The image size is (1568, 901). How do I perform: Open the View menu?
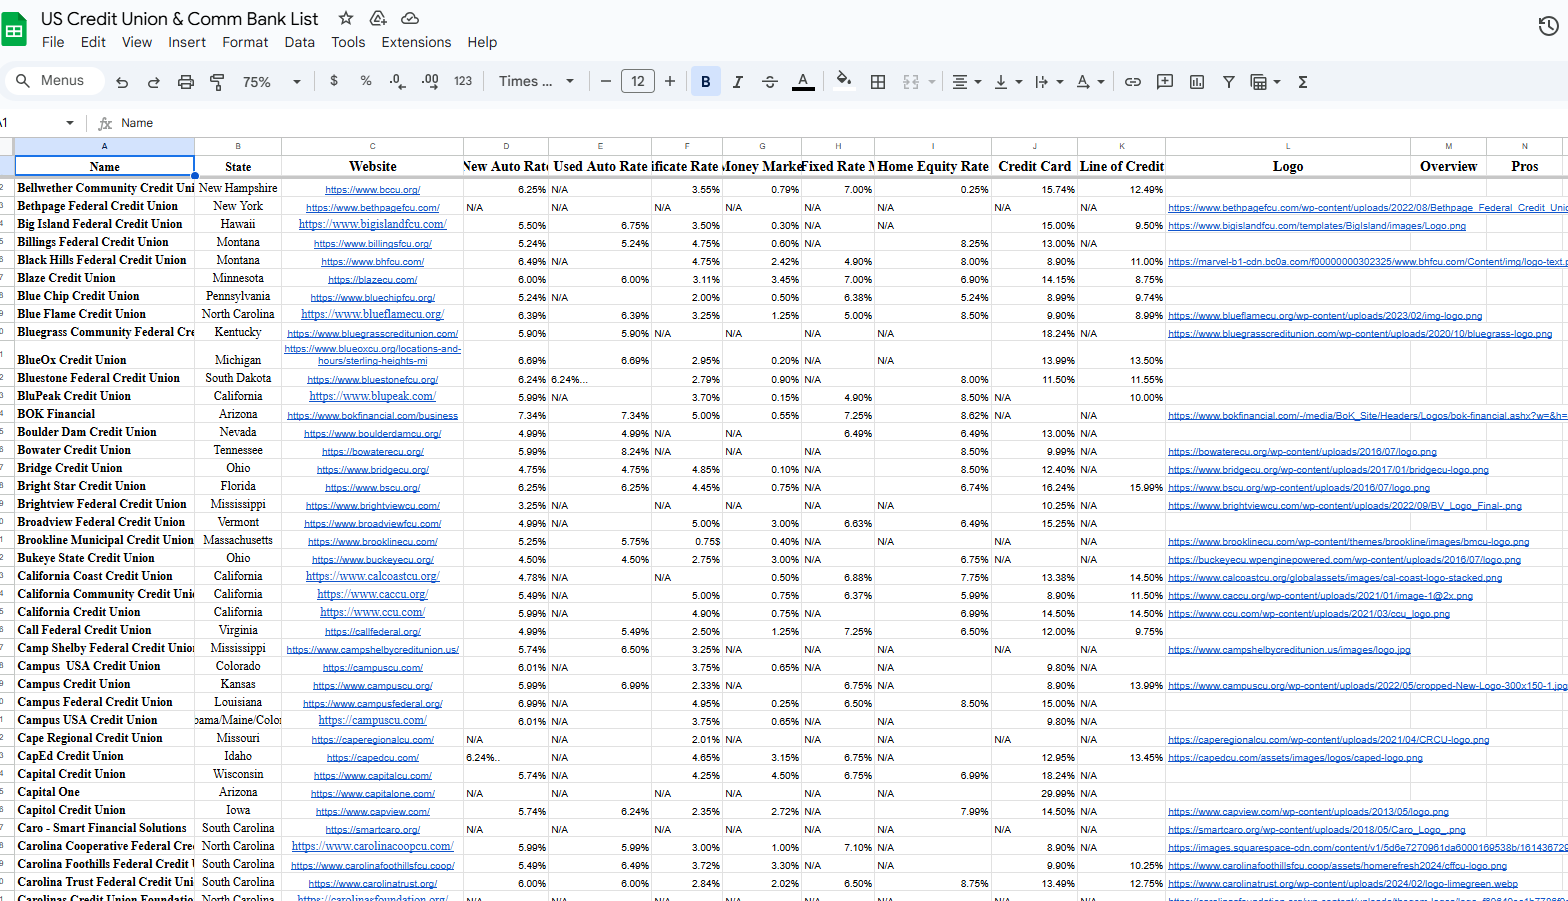[x=137, y=42]
